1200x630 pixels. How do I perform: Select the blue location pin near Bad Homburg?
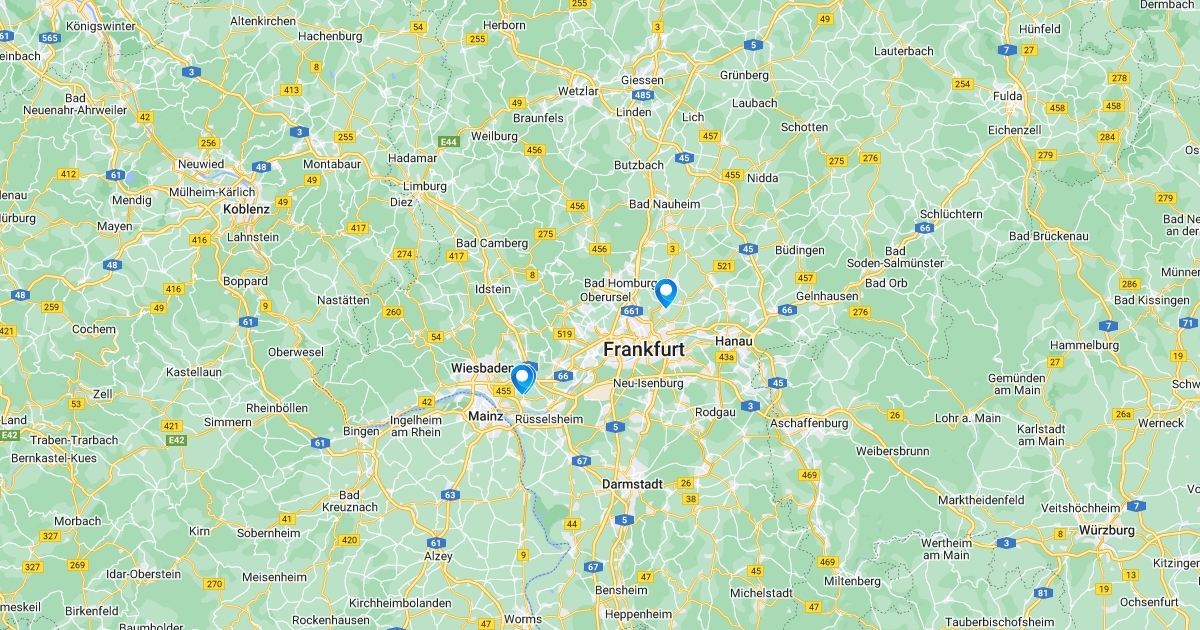[666, 292]
